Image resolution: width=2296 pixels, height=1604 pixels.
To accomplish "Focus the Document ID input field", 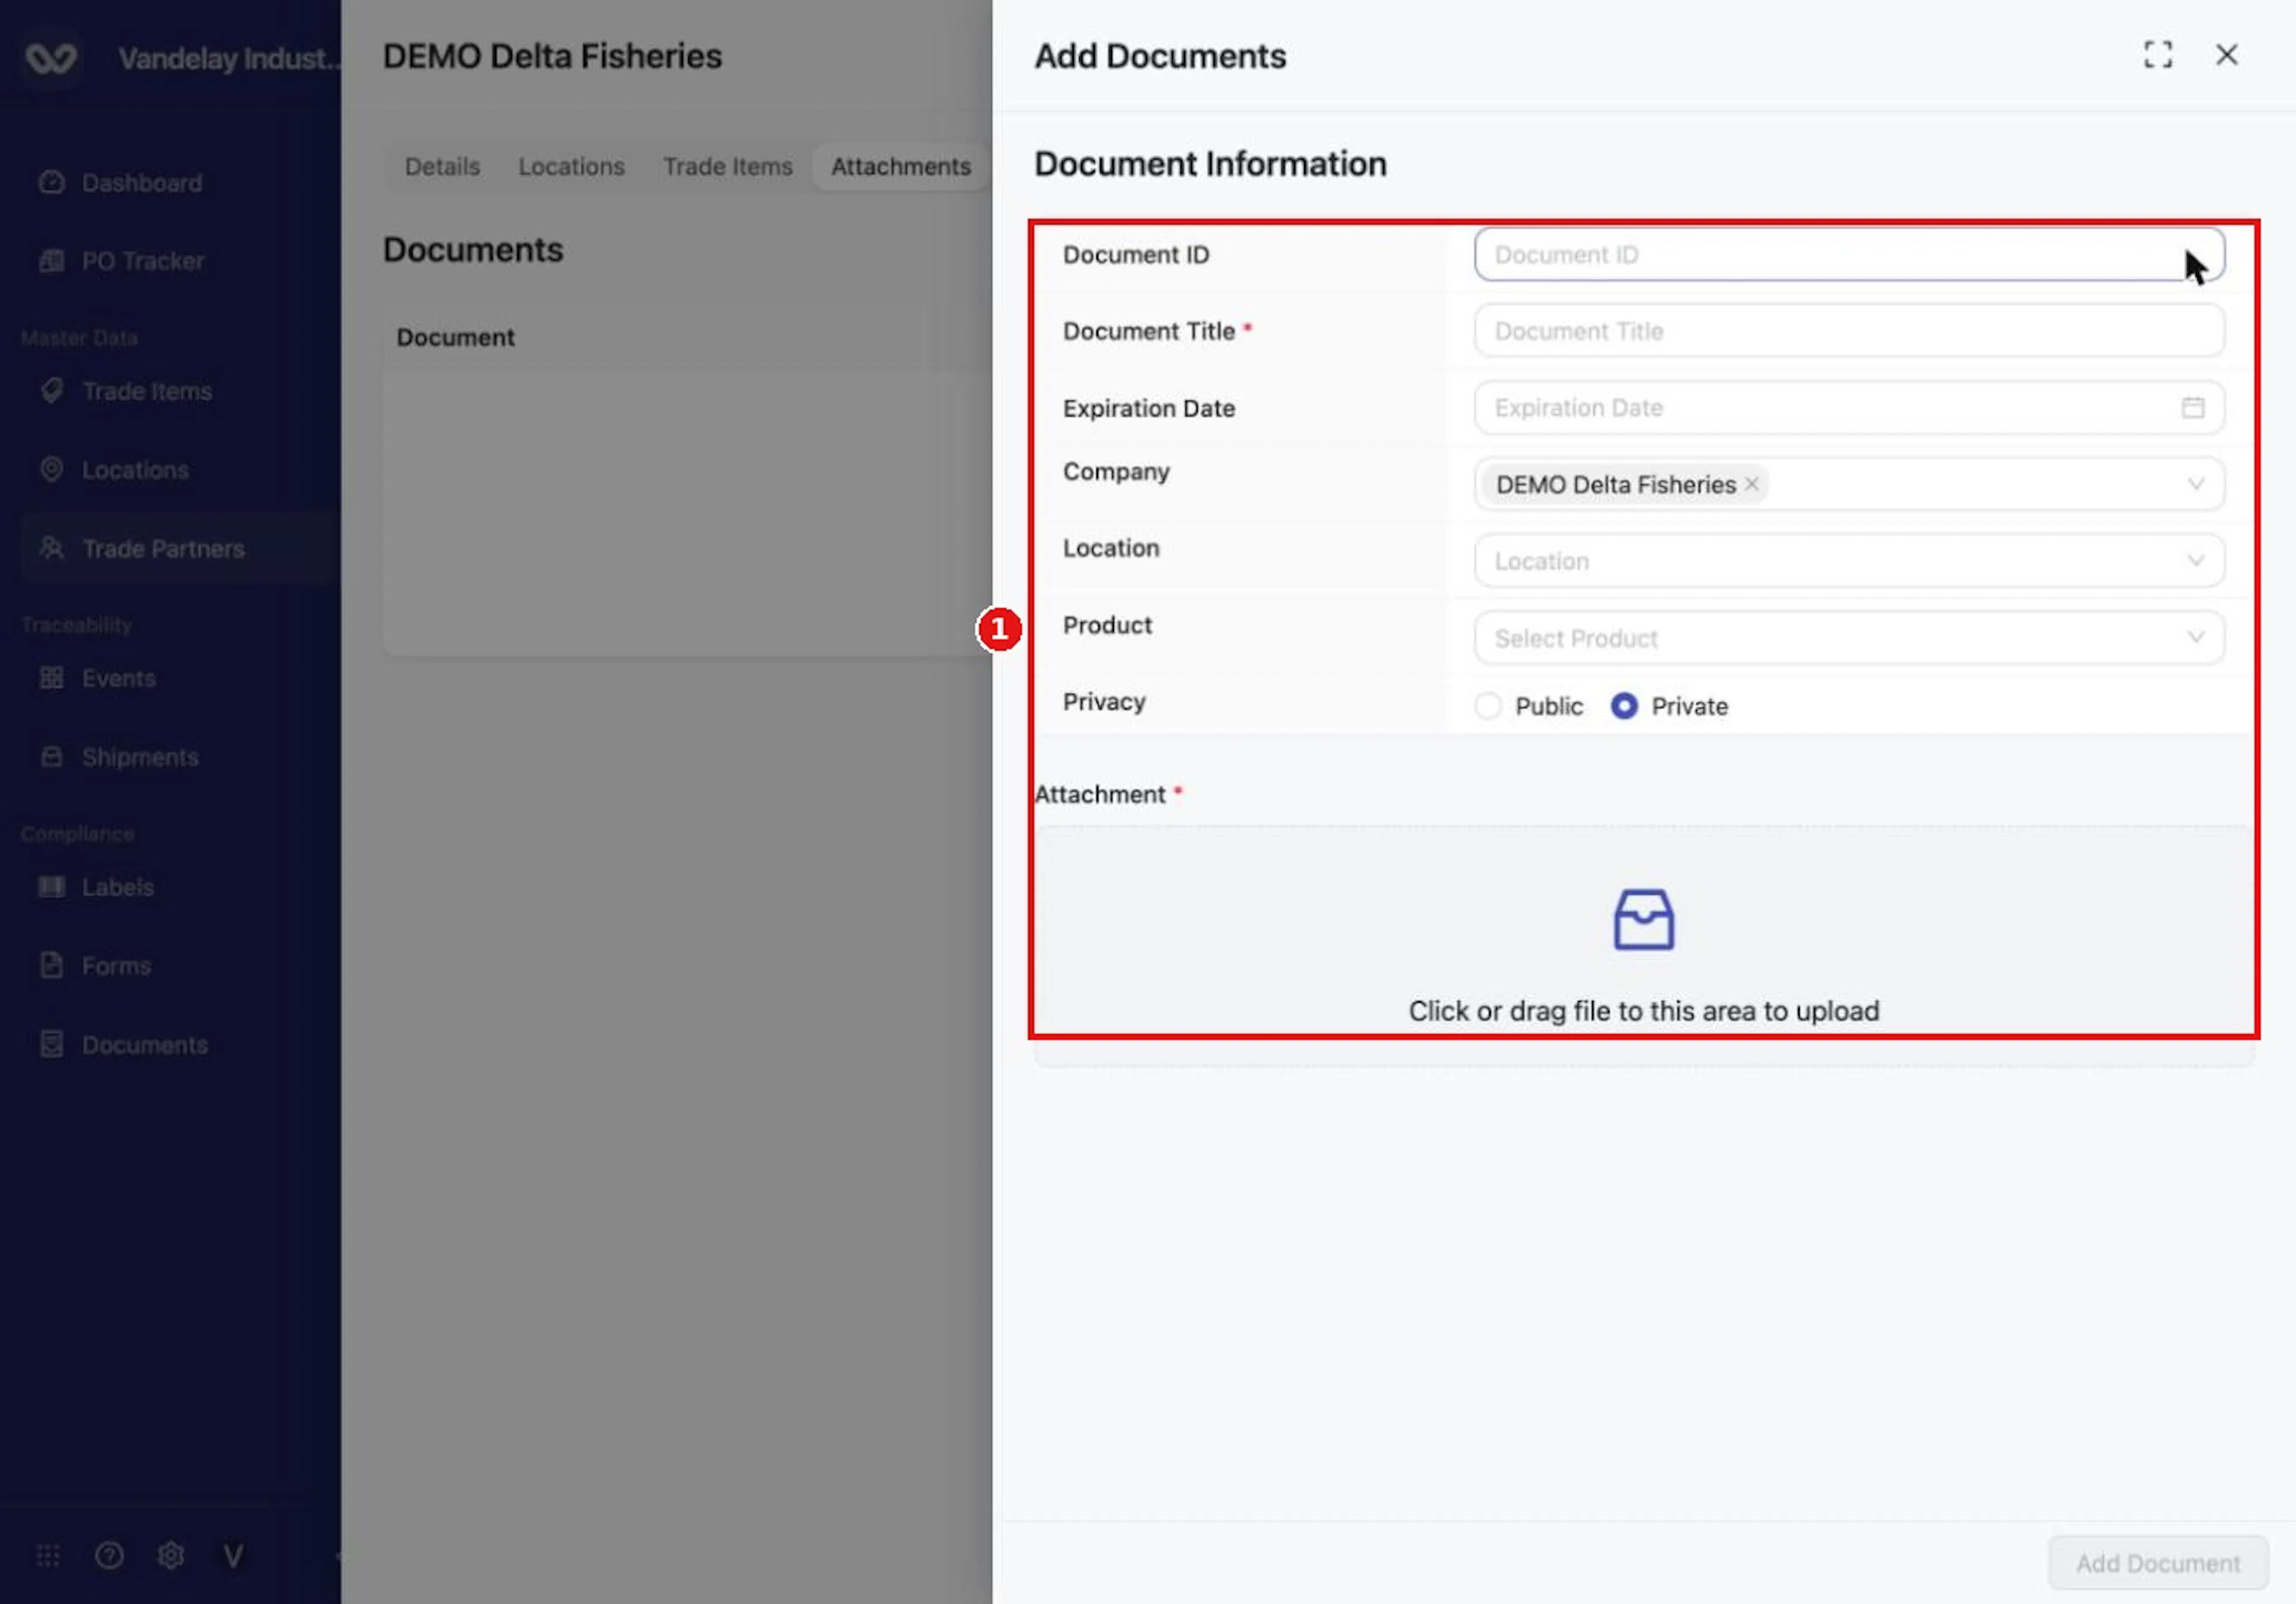I will [1849, 254].
